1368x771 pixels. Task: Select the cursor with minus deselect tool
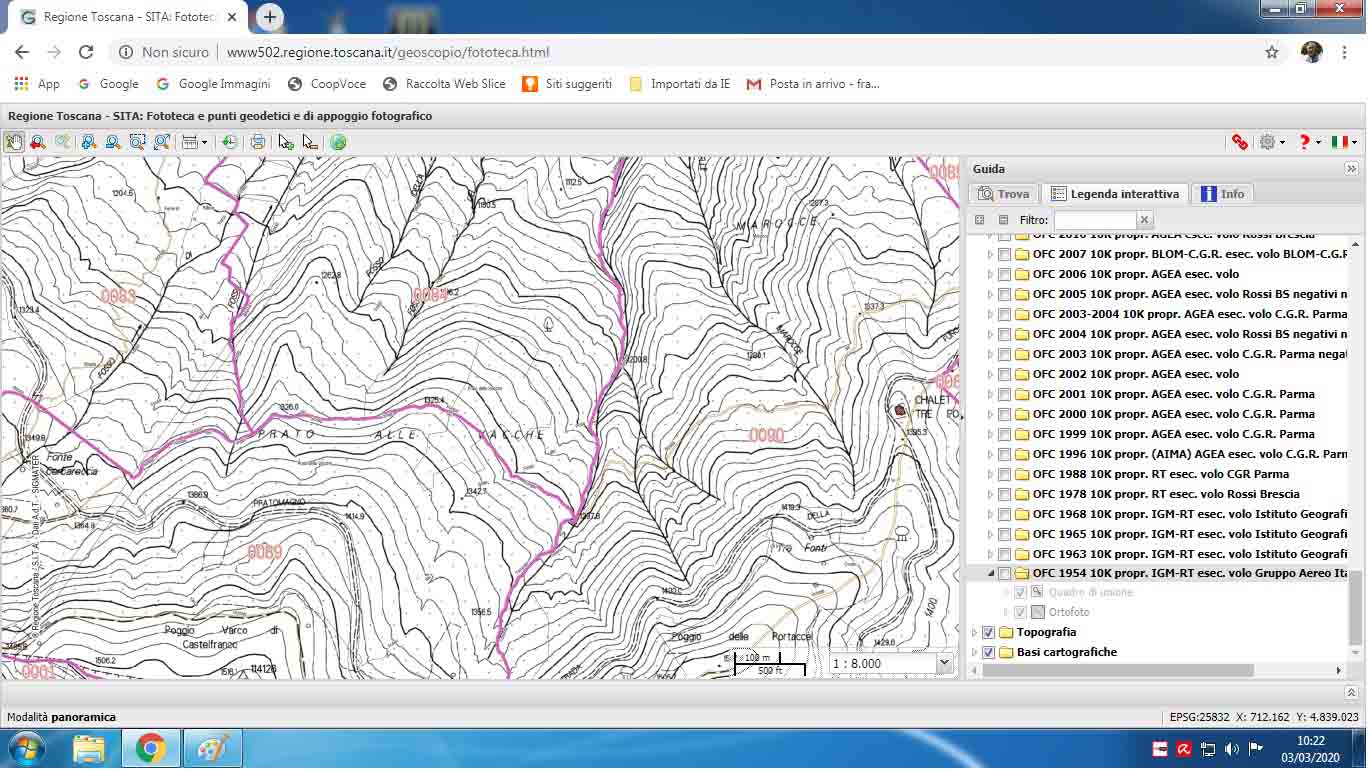310,142
